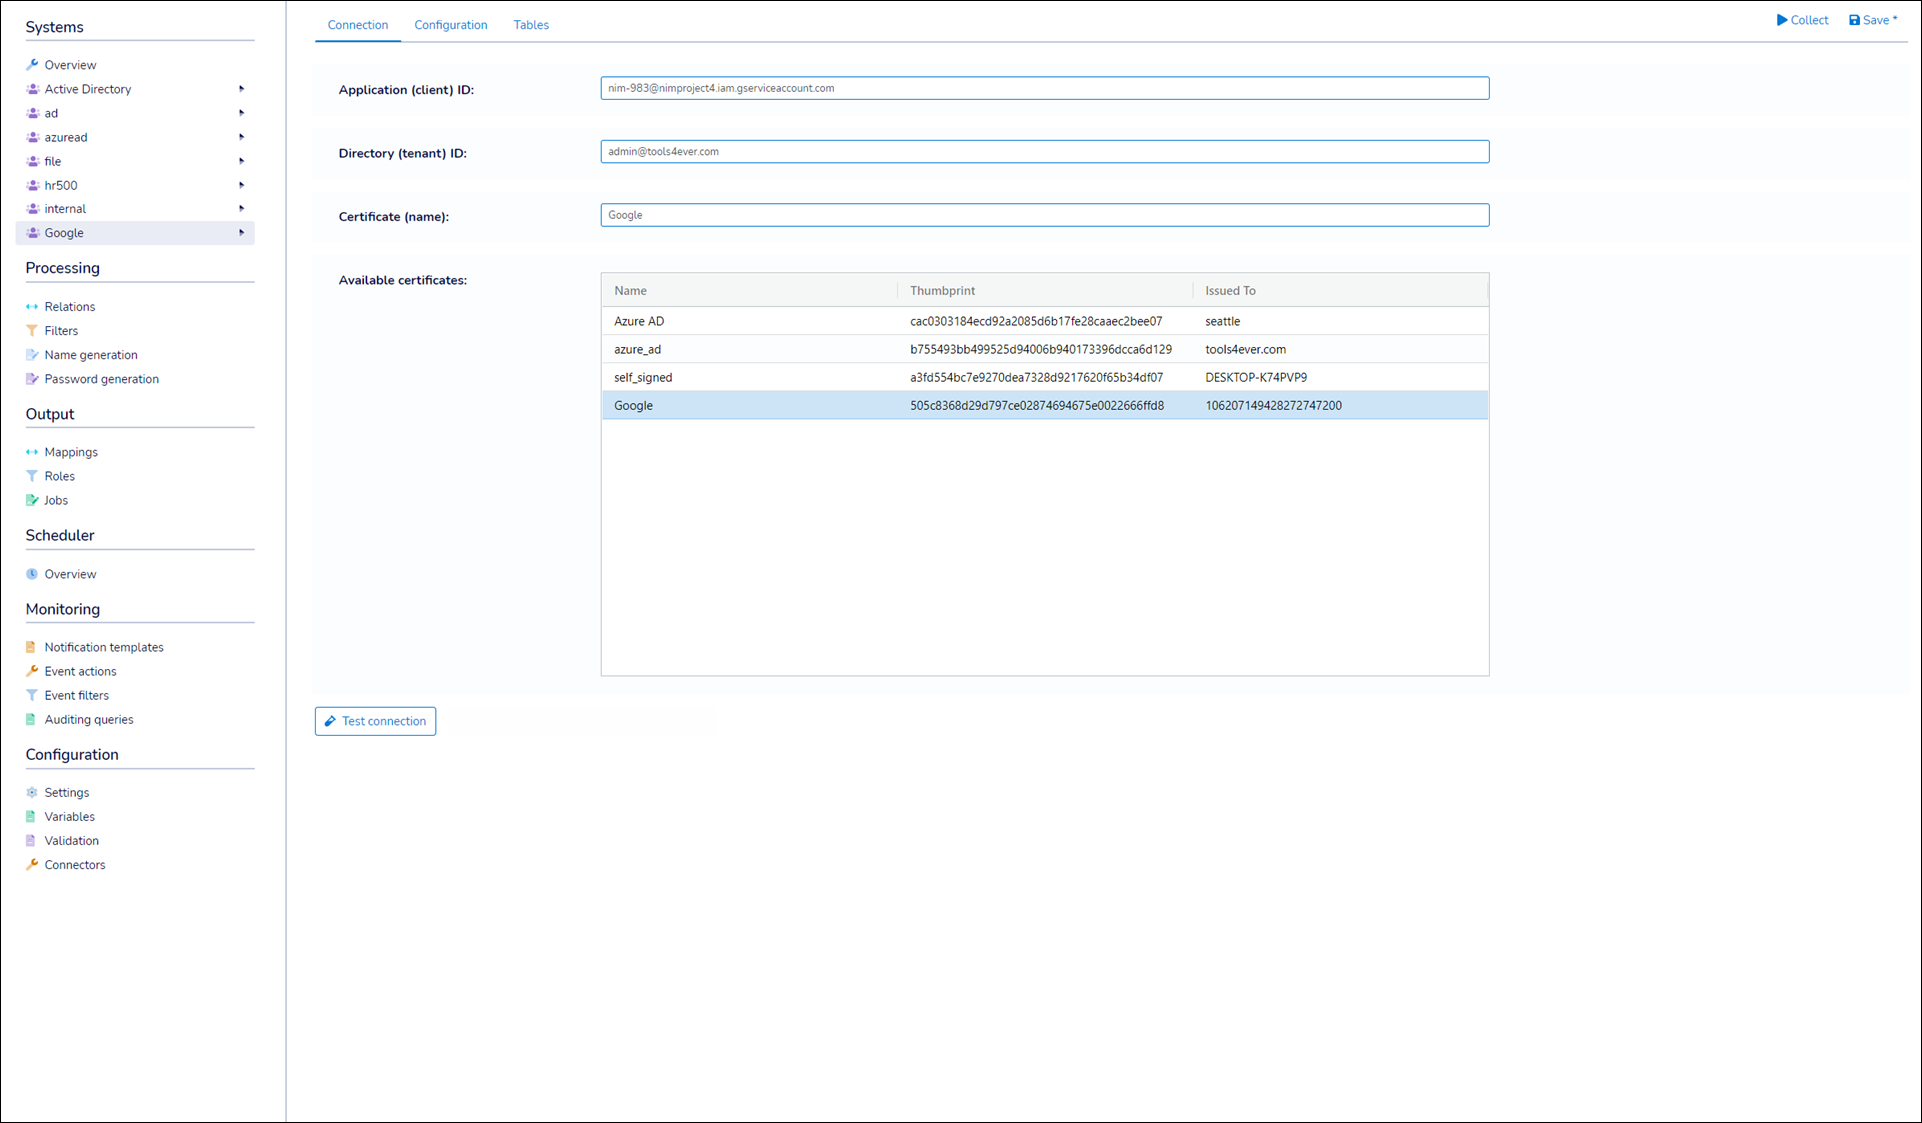This screenshot has width=1922, height=1123.
Task: Expand the azuread system arrow
Action: tap(241, 137)
